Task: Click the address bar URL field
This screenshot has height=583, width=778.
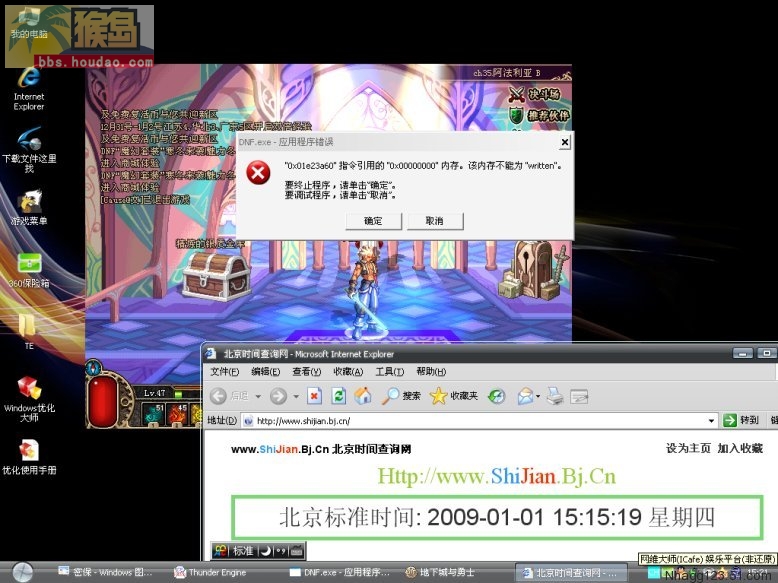Action: coord(476,421)
